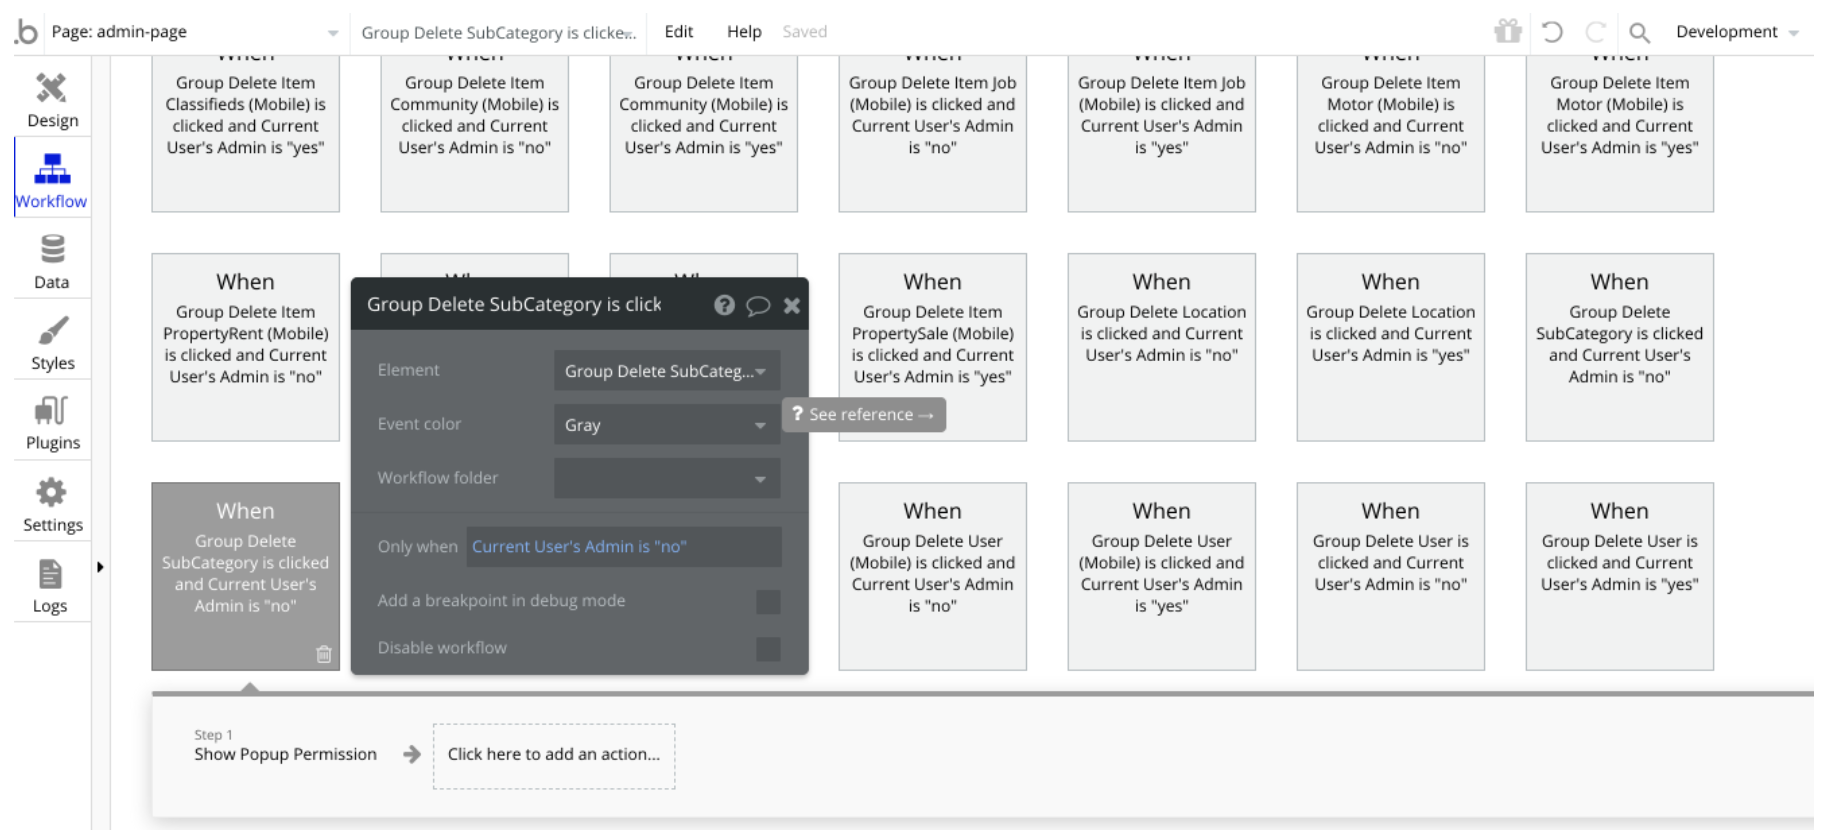Open the comment bubble in event panel
The image size is (1830, 840).
758,305
